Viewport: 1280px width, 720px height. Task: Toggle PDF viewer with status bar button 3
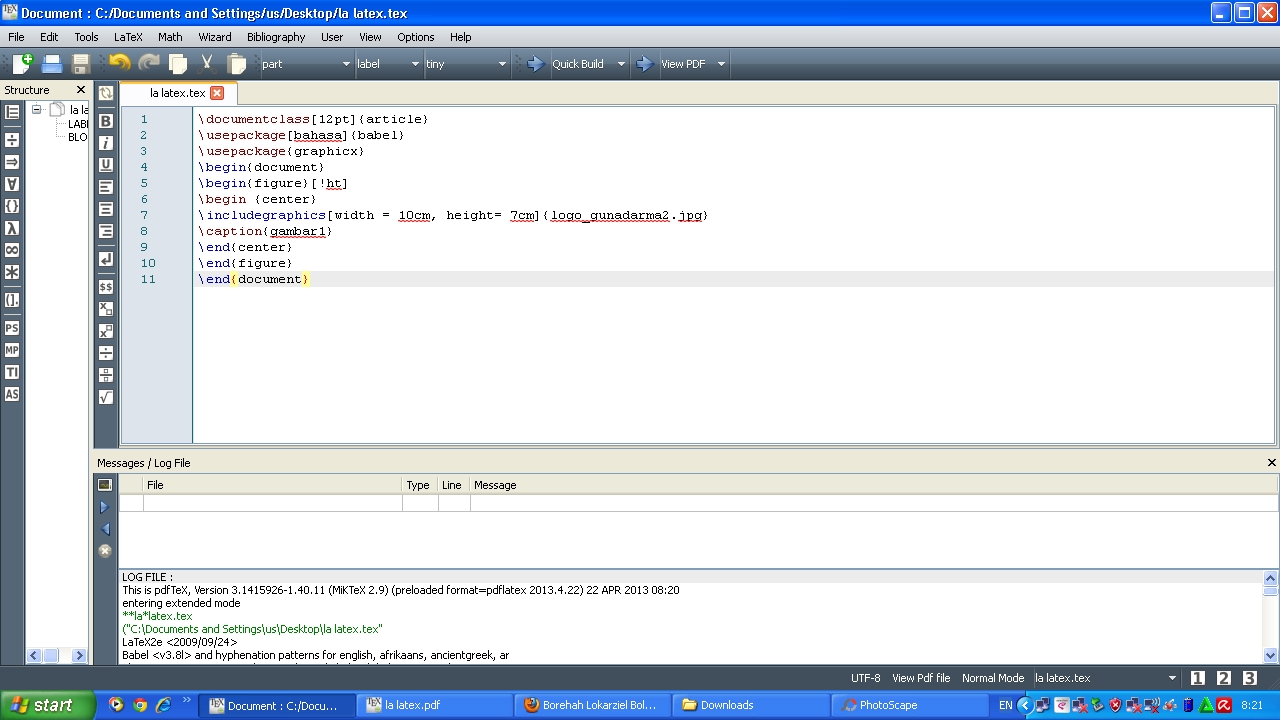[x=1249, y=678]
